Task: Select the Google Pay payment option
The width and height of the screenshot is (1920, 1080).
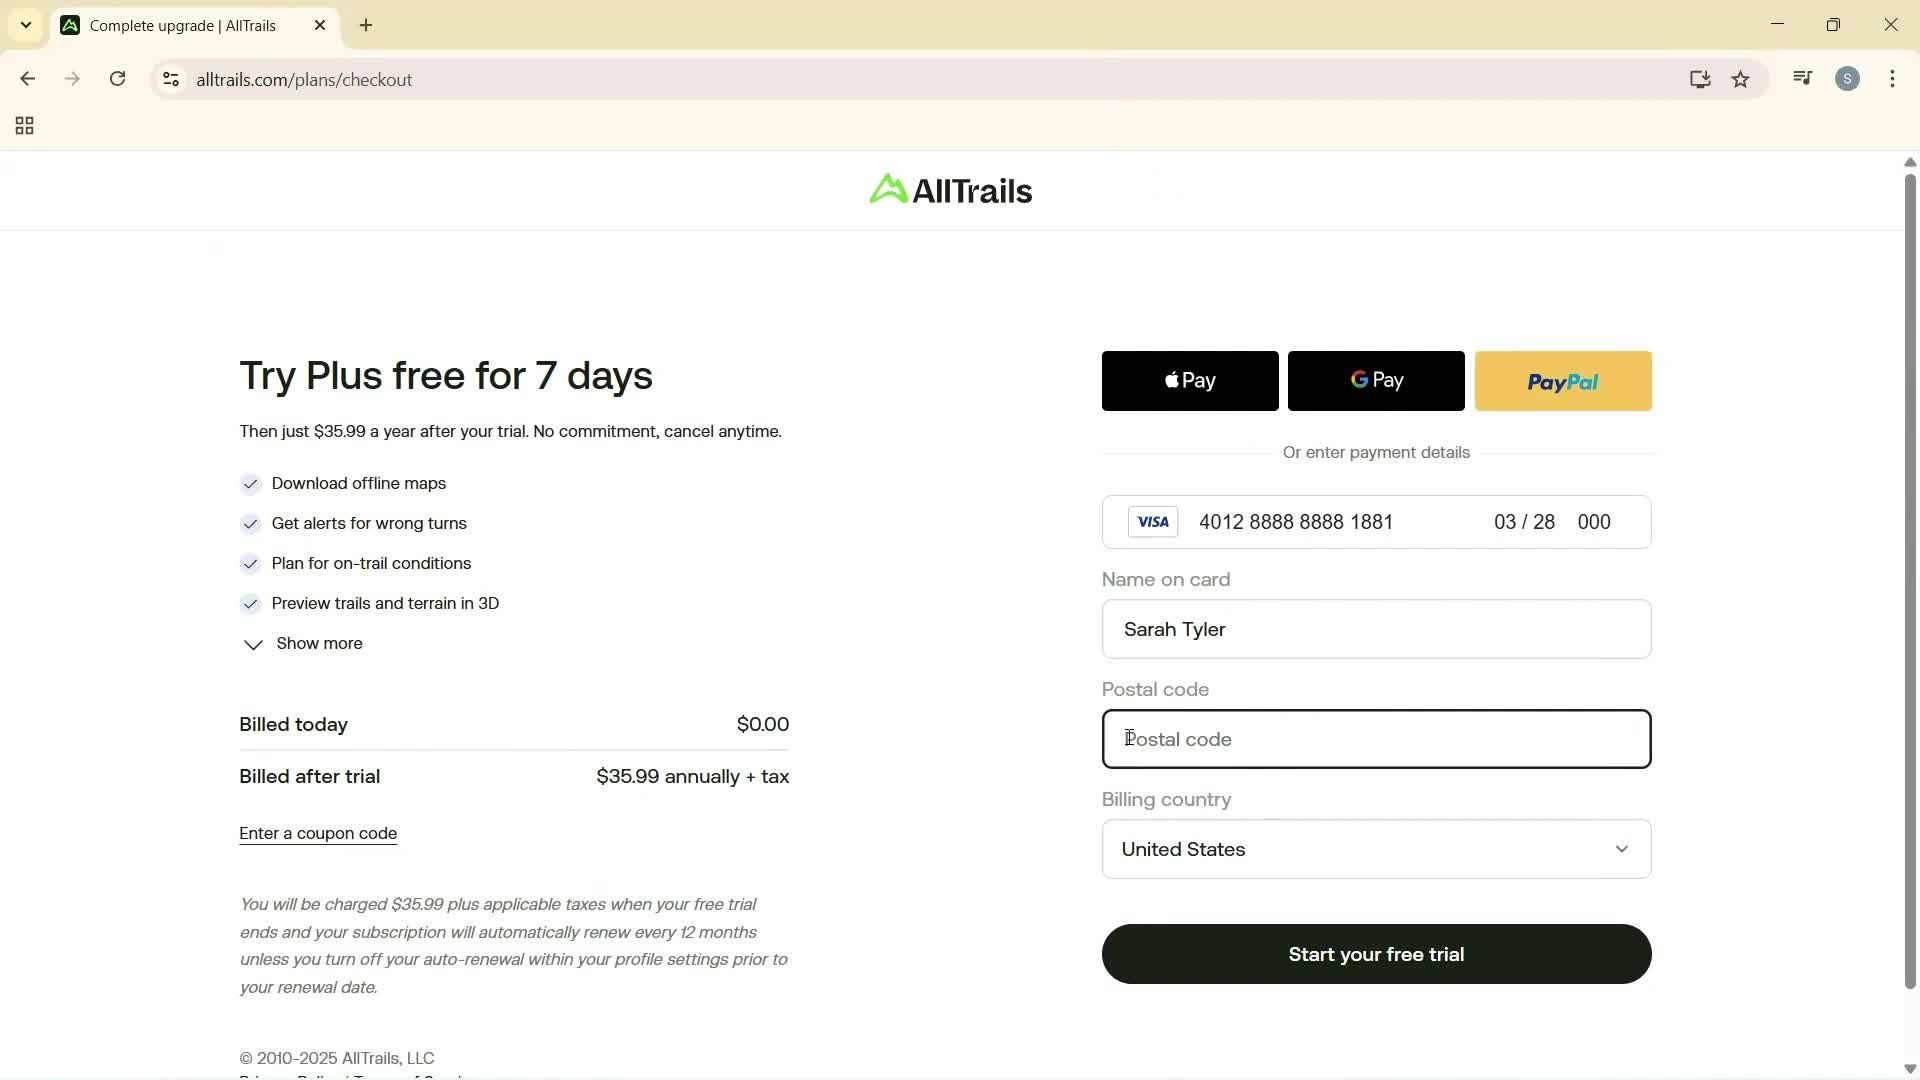Action: point(1375,380)
